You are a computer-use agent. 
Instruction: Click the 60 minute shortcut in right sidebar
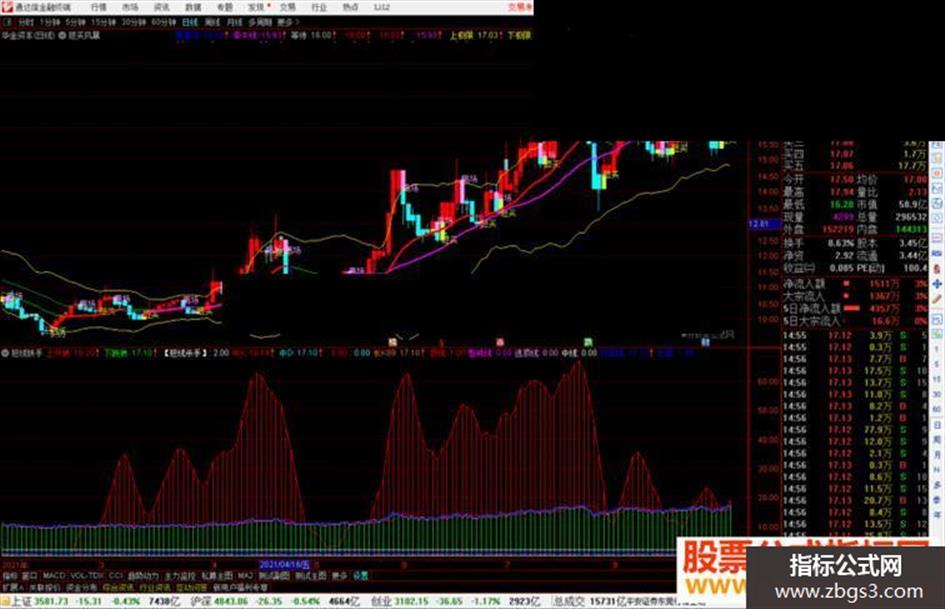pyautogui.click(x=937, y=409)
